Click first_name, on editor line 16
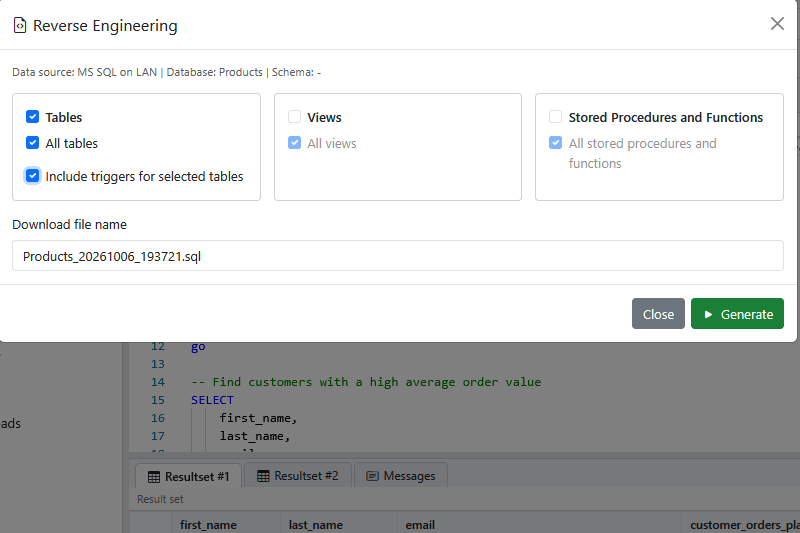Screen dimensions: 800x533 click(258, 418)
